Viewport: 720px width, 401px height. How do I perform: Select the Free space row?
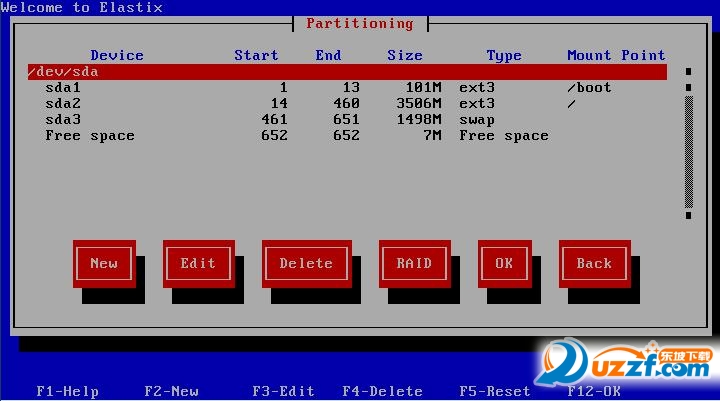click(x=347, y=136)
